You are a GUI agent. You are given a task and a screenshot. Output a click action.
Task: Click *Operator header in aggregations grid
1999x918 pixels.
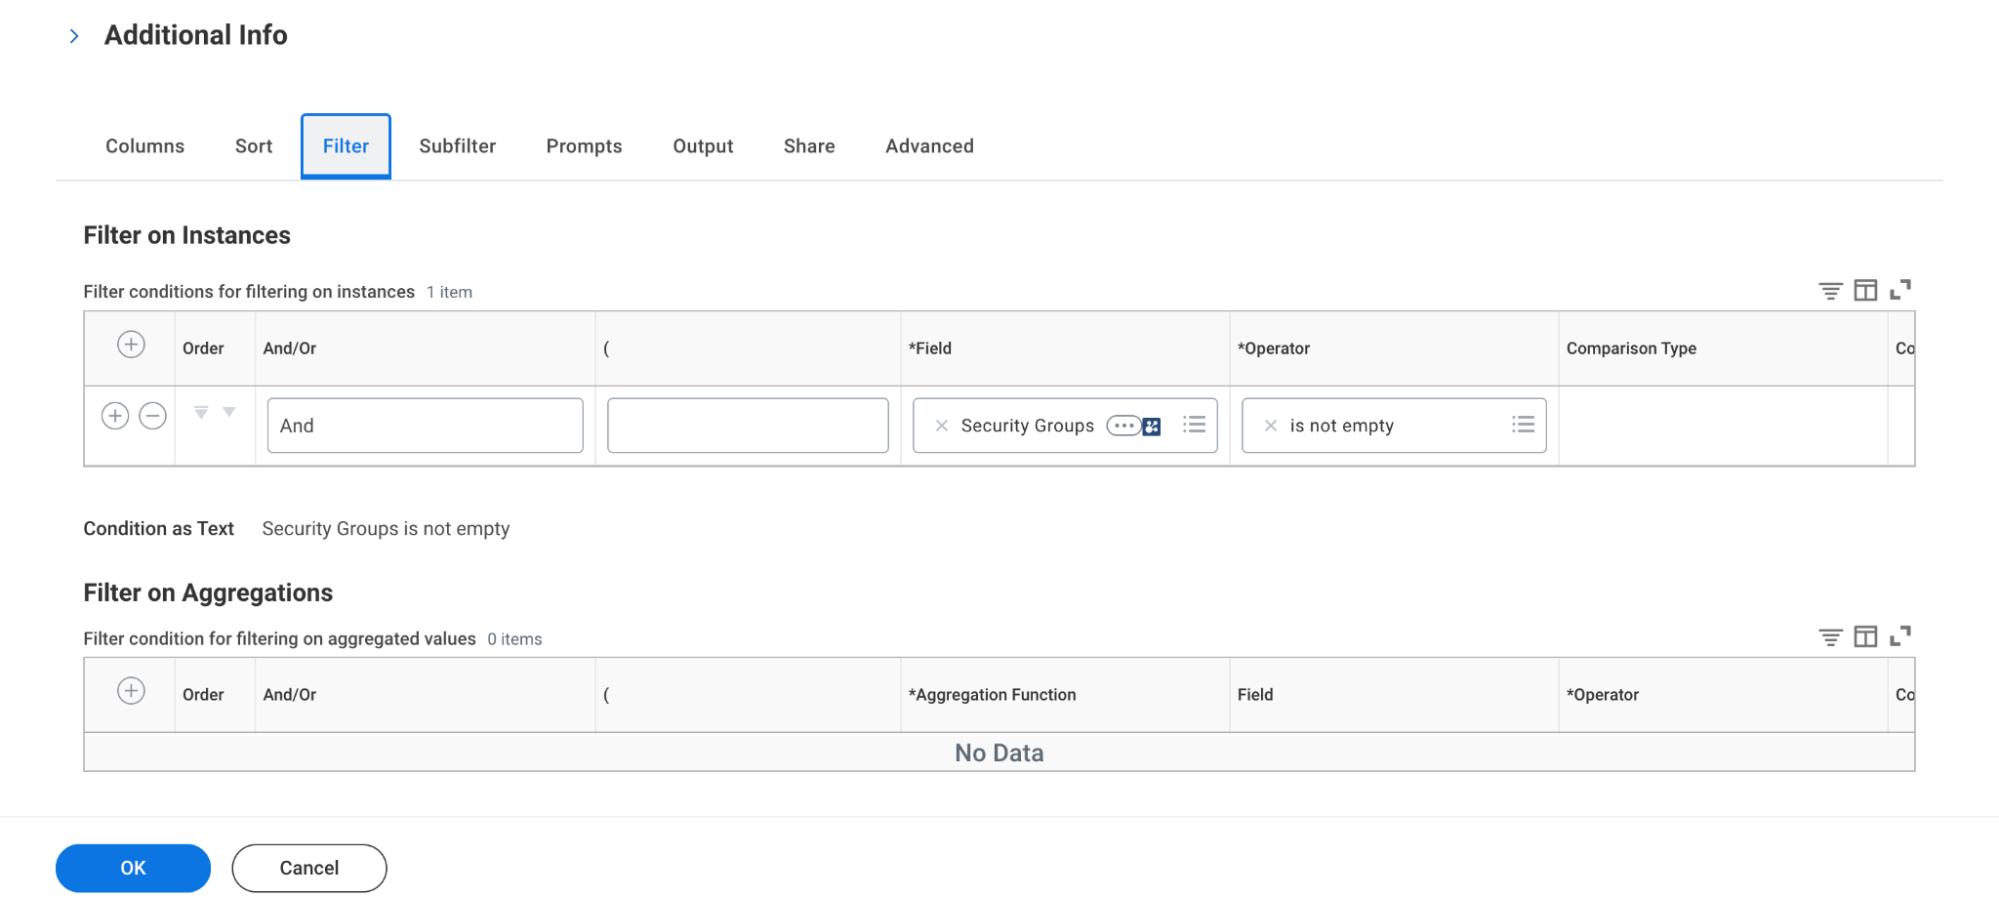point(1602,694)
